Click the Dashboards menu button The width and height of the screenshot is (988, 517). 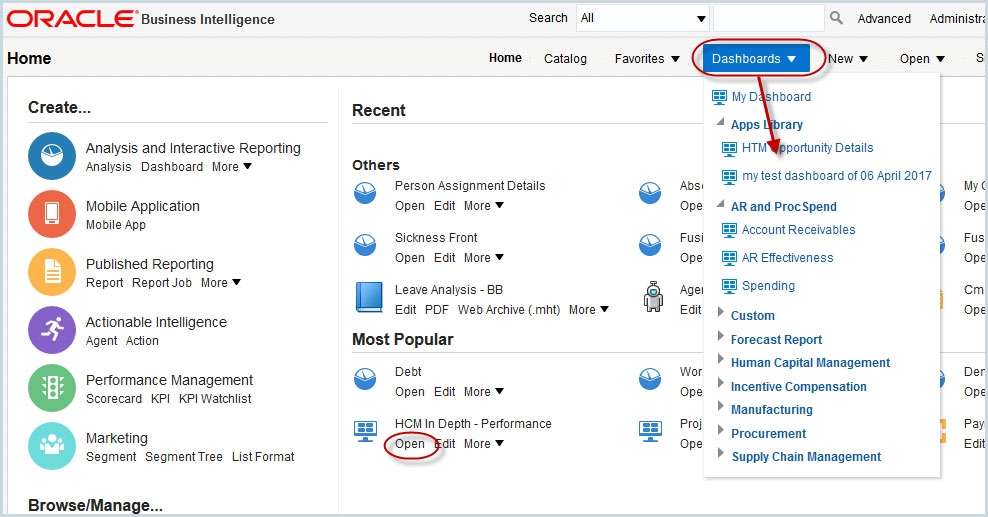tap(755, 59)
